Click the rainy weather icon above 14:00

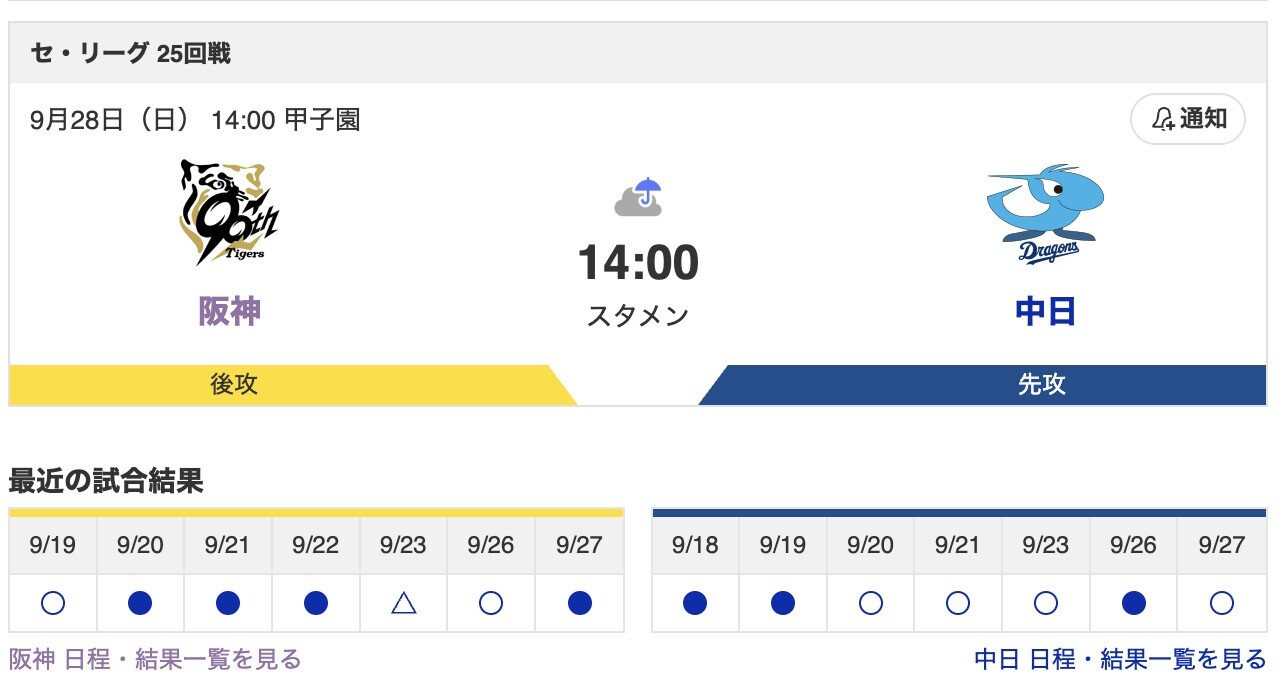pos(638,196)
